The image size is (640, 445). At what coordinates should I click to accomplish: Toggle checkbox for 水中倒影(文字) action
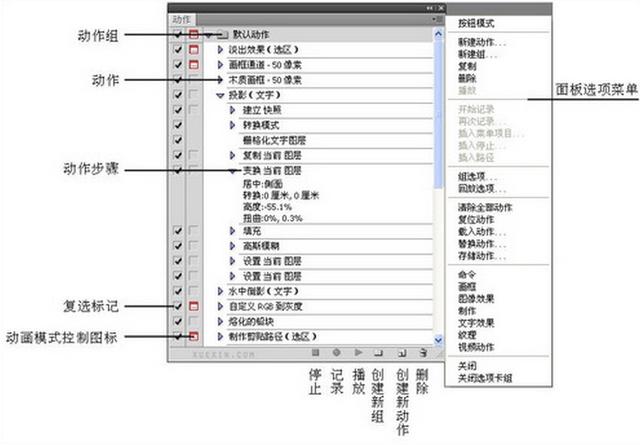point(177,290)
